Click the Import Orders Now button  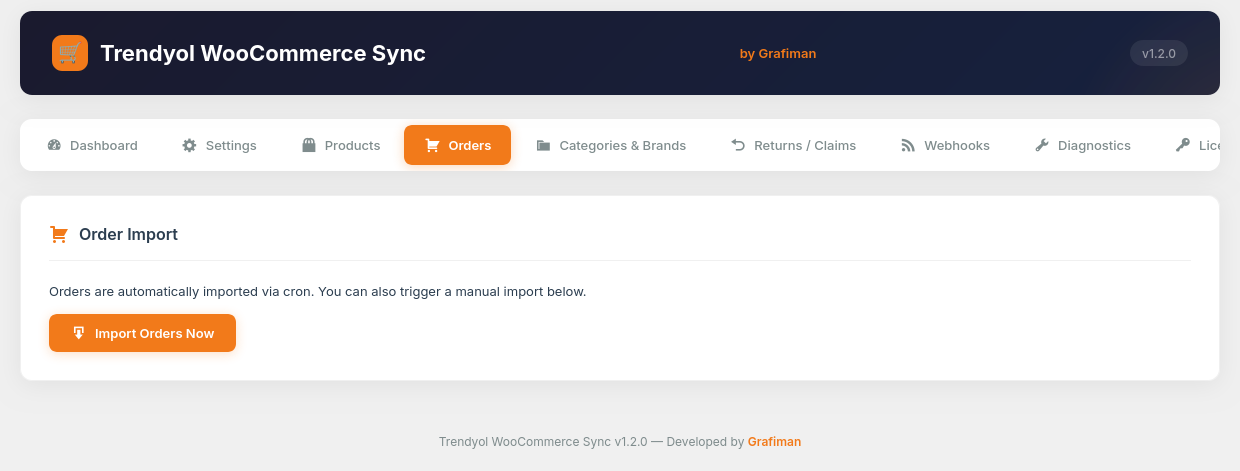[x=142, y=333]
